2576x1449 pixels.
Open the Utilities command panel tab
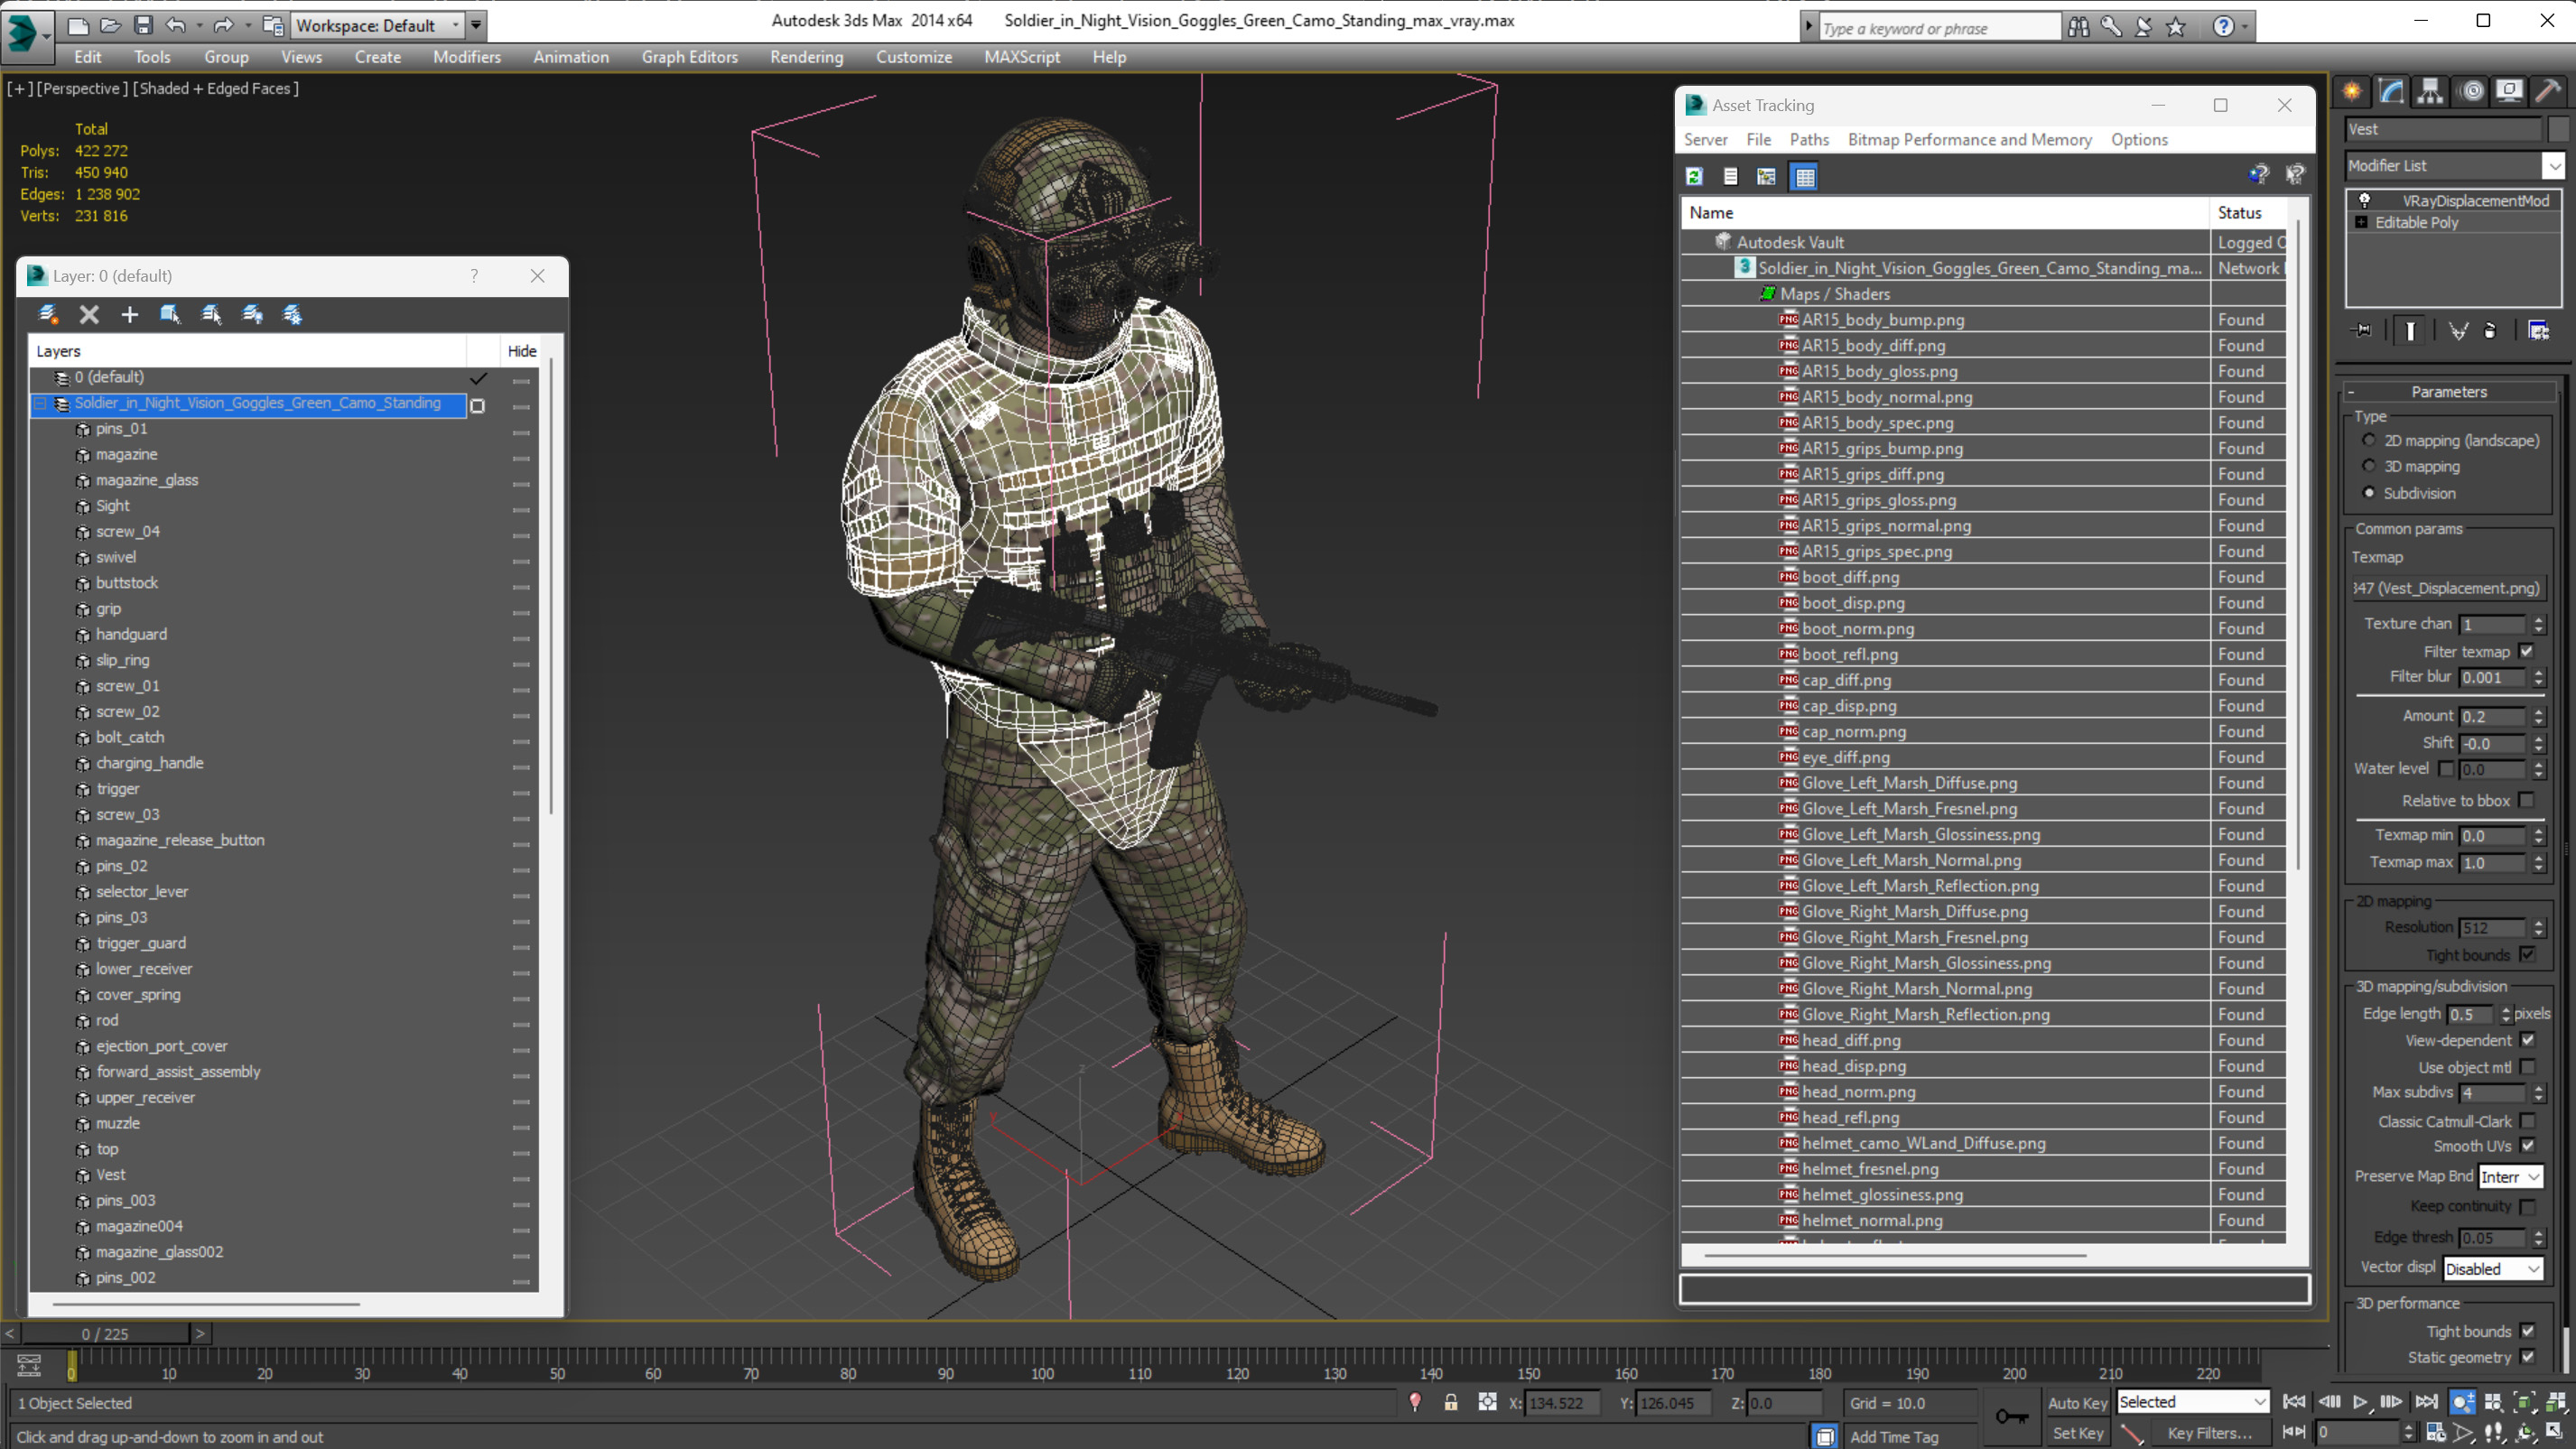point(2548,91)
